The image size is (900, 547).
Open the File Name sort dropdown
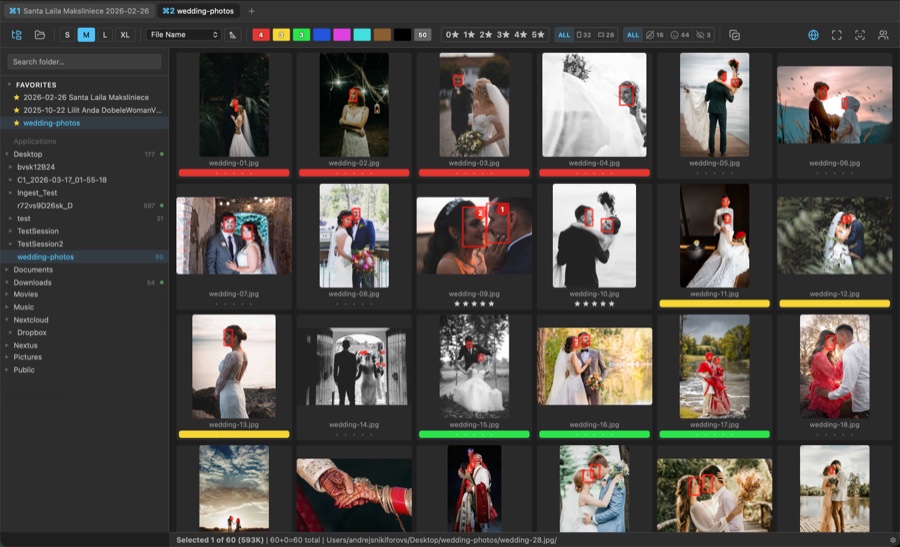tap(184, 35)
